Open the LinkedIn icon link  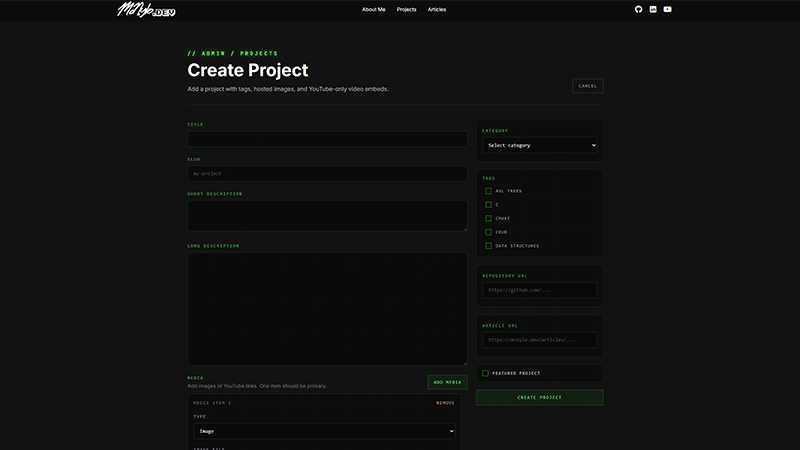pyautogui.click(x=653, y=9)
